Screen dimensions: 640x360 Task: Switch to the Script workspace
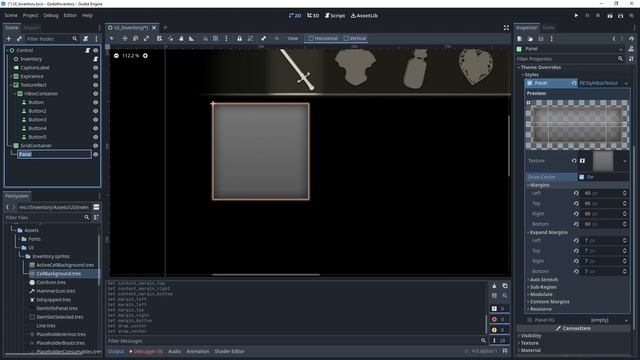(x=335, y=16)
